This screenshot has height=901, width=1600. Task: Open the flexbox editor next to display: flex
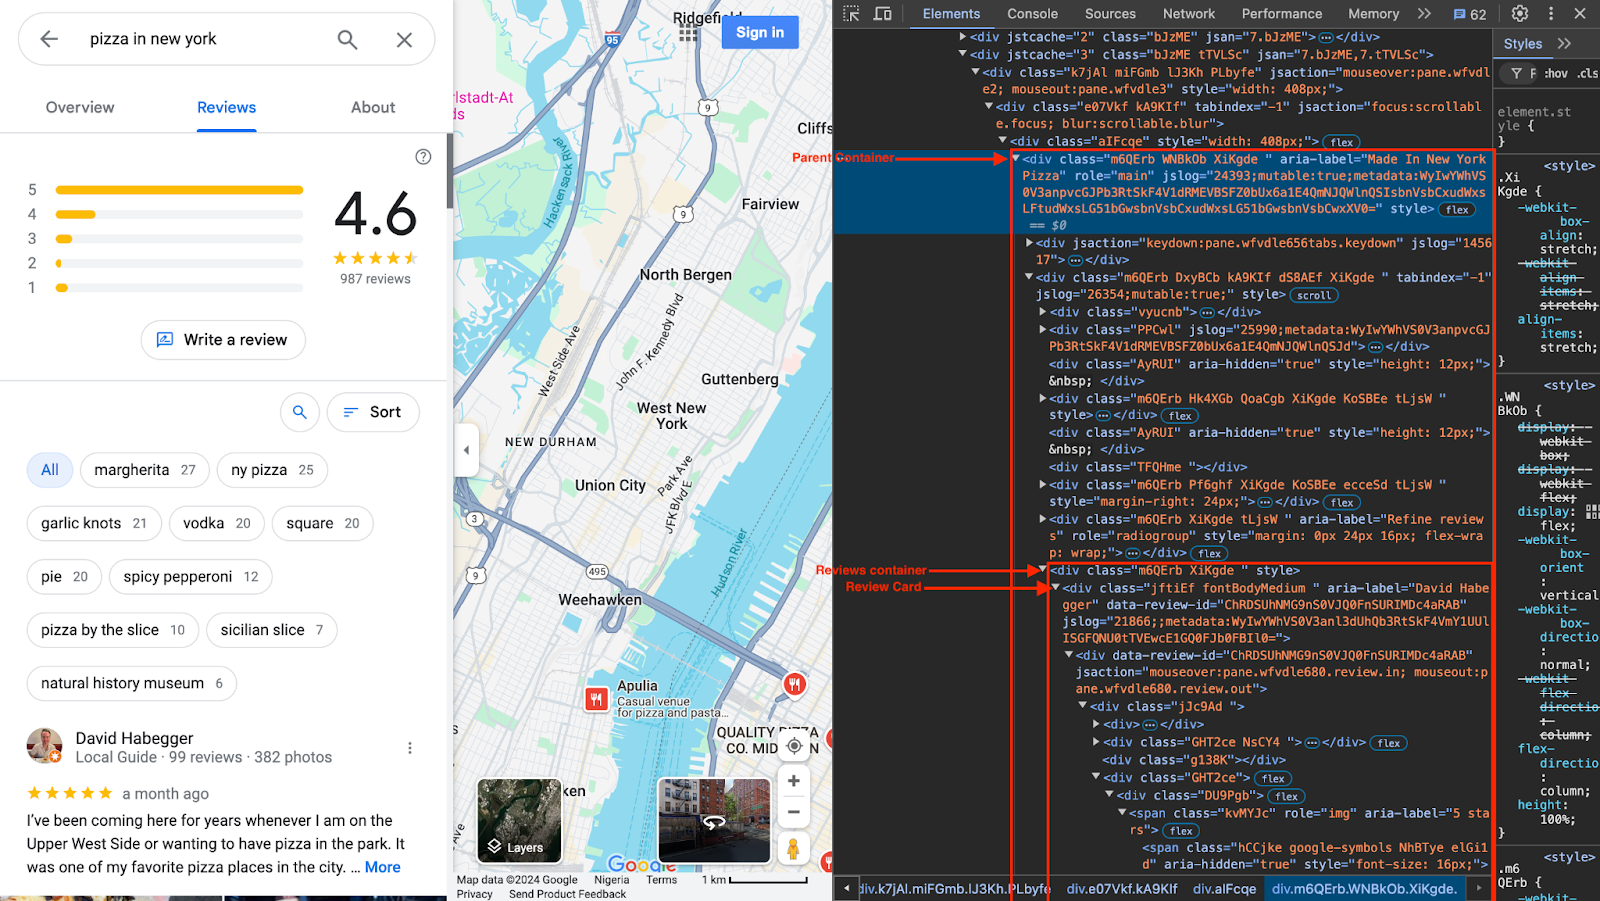(1592, 512)
